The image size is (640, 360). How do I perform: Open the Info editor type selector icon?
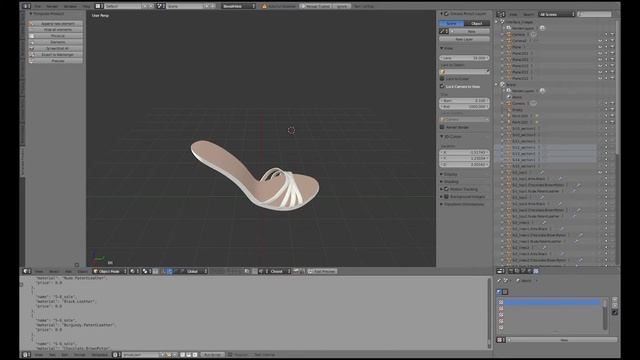(x=26, y=6)
